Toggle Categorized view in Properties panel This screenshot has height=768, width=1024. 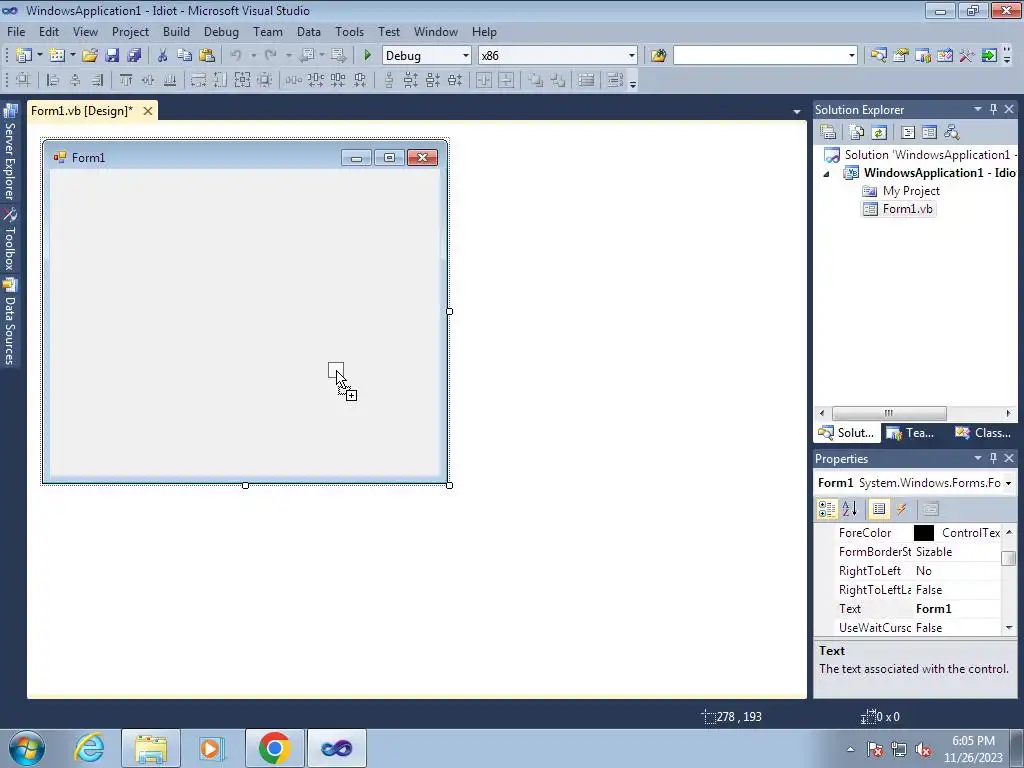click(x=827, y=509)
